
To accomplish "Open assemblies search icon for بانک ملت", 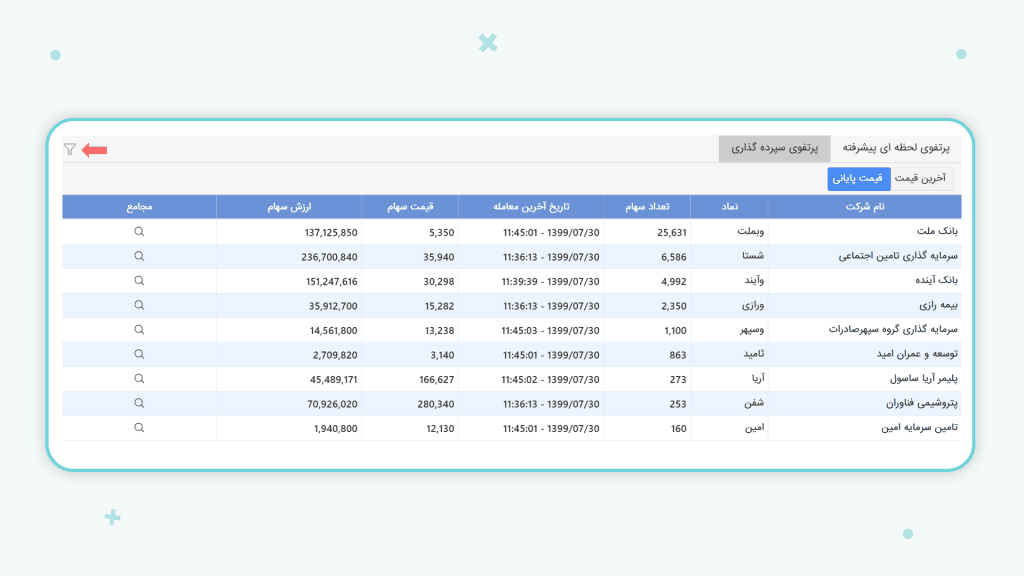I will 139,232.
